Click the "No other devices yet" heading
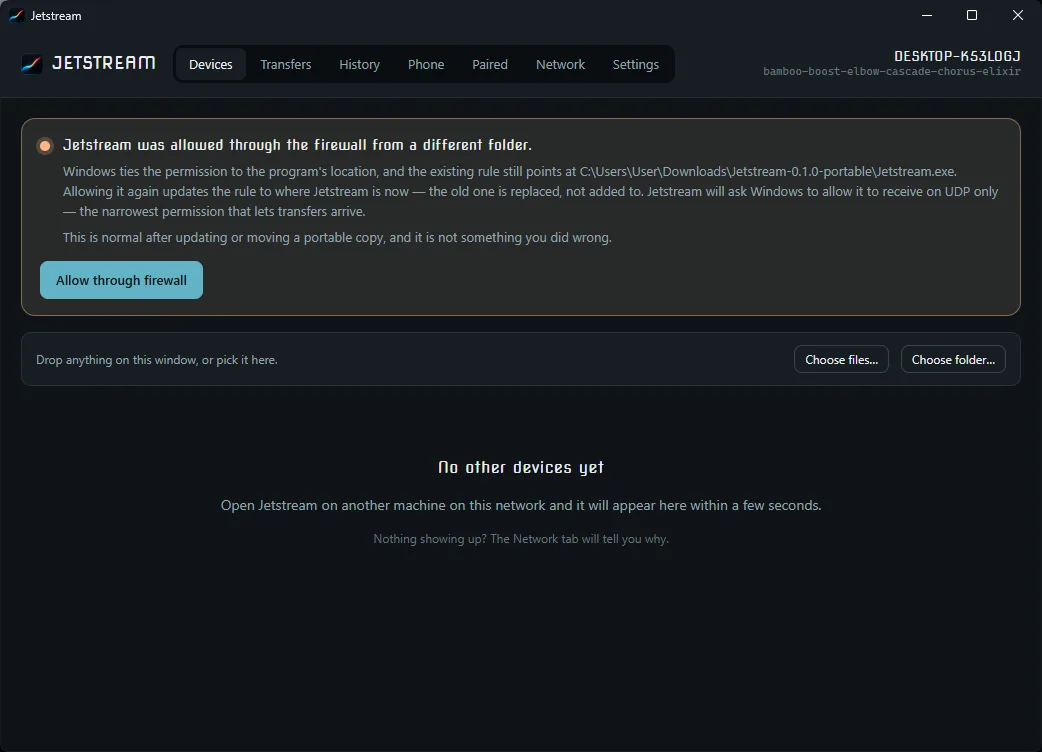1042x752 pixels. click(x=521, y=468)
